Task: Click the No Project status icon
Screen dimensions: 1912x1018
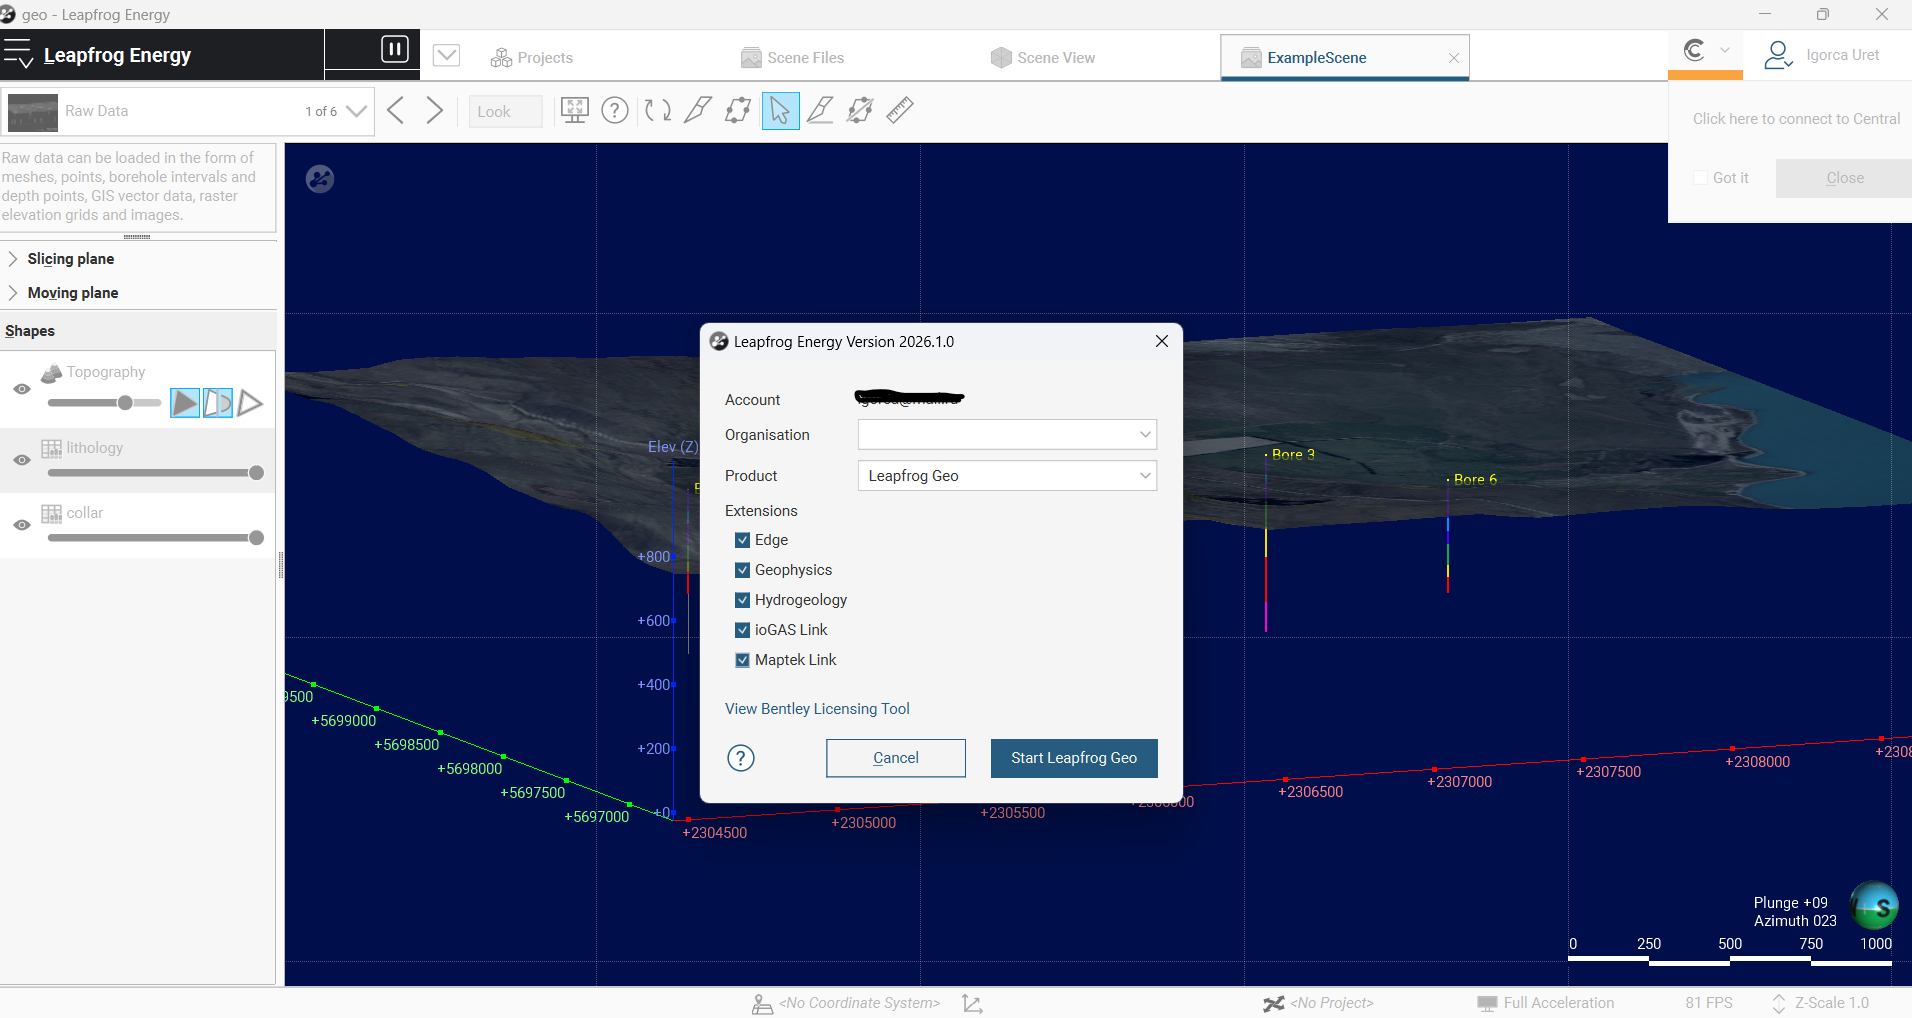Action: pyautogui.click(x=1273, y=1003)
